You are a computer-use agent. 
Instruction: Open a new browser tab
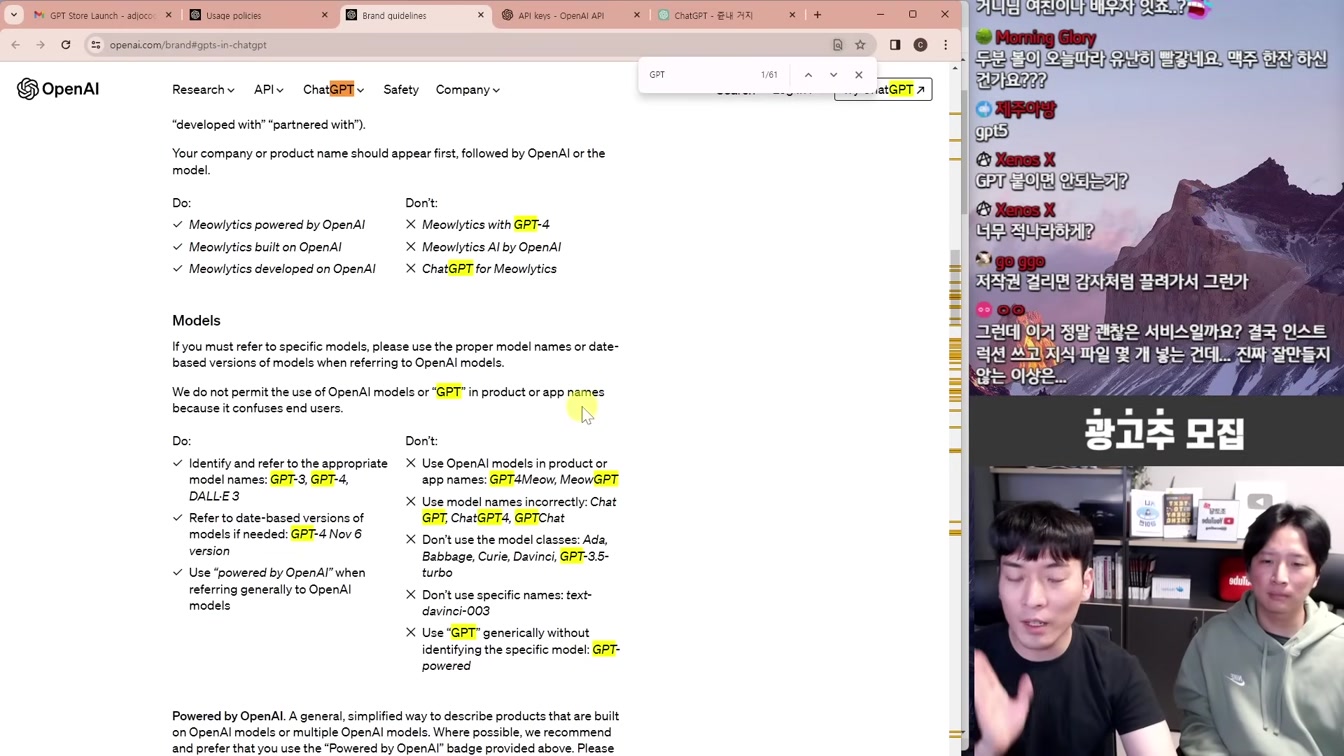point(818,15)
